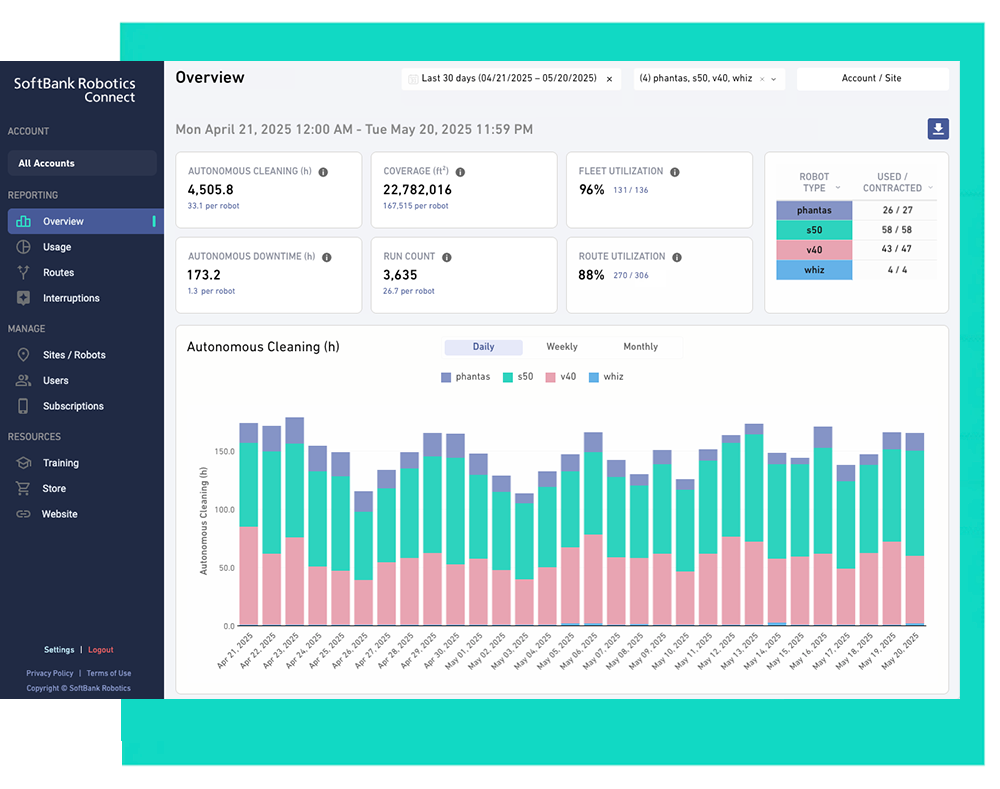Click info icon next to Coverage
This screenshot has width=1000, height=789.
[x=460, y=172]
